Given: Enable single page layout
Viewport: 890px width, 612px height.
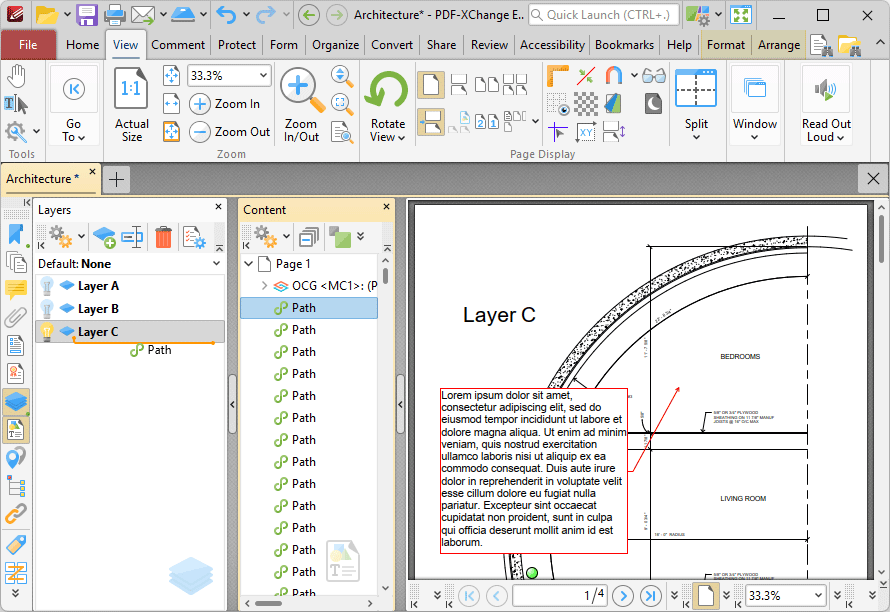Looking at the screenshot, I should click(x=431, y=85).
